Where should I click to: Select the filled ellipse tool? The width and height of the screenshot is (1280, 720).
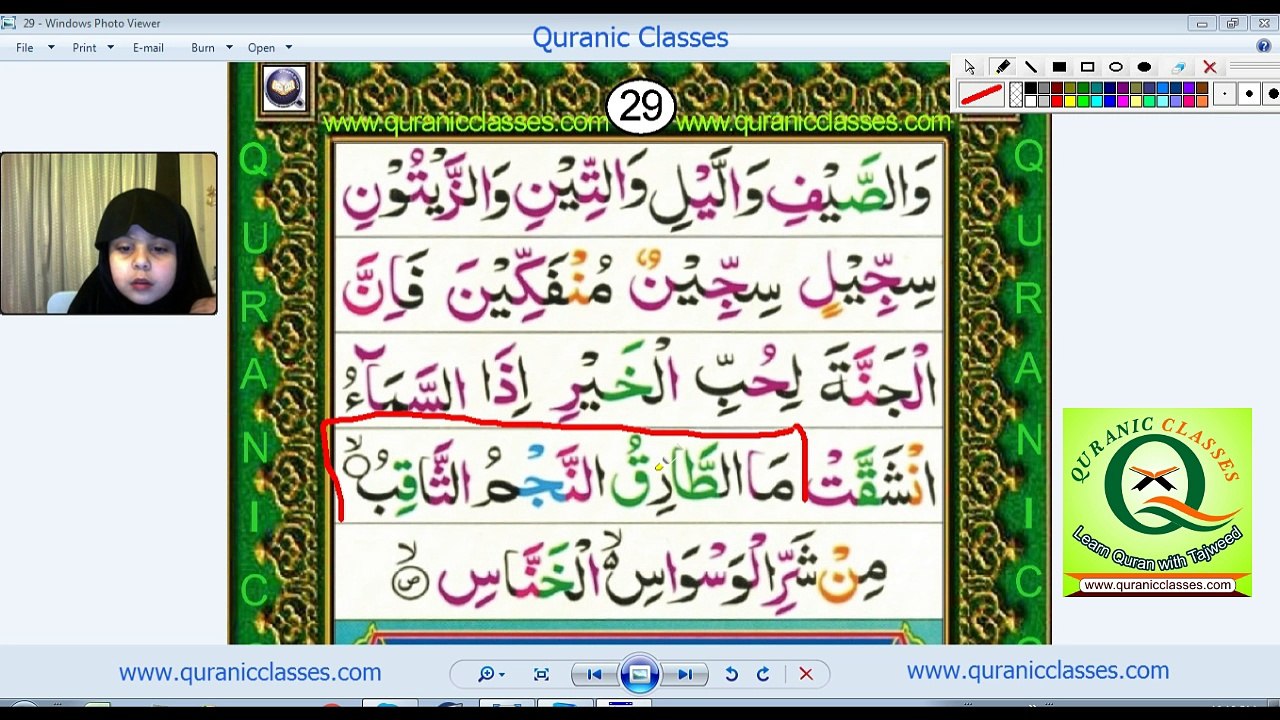click(1144, 67)
